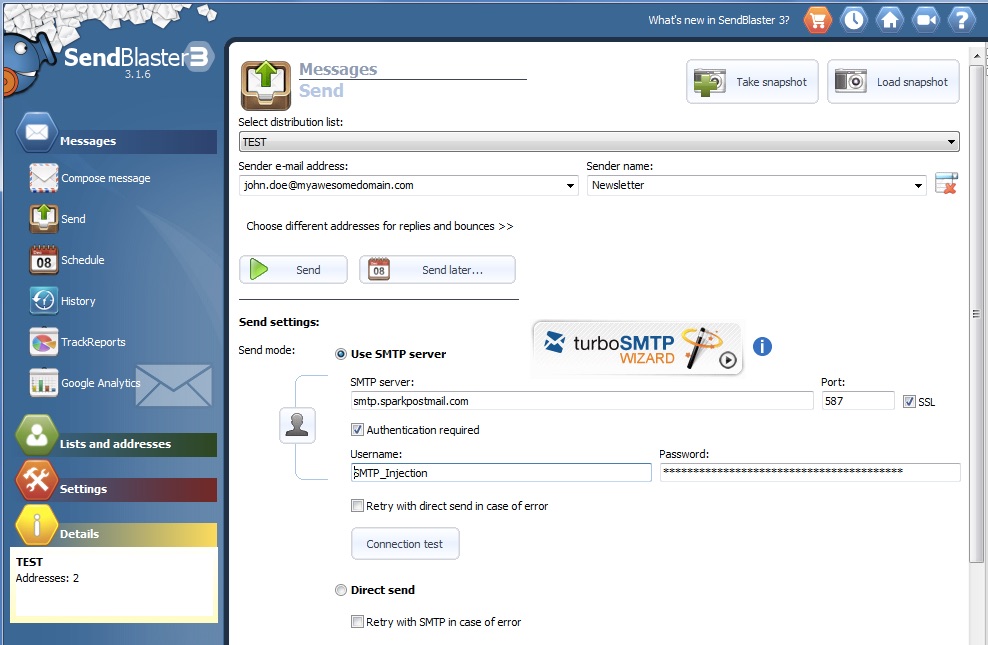Go to home icon in top bar
The height and width of the screenshot is (645, 988).
click(x=890, y=20)
